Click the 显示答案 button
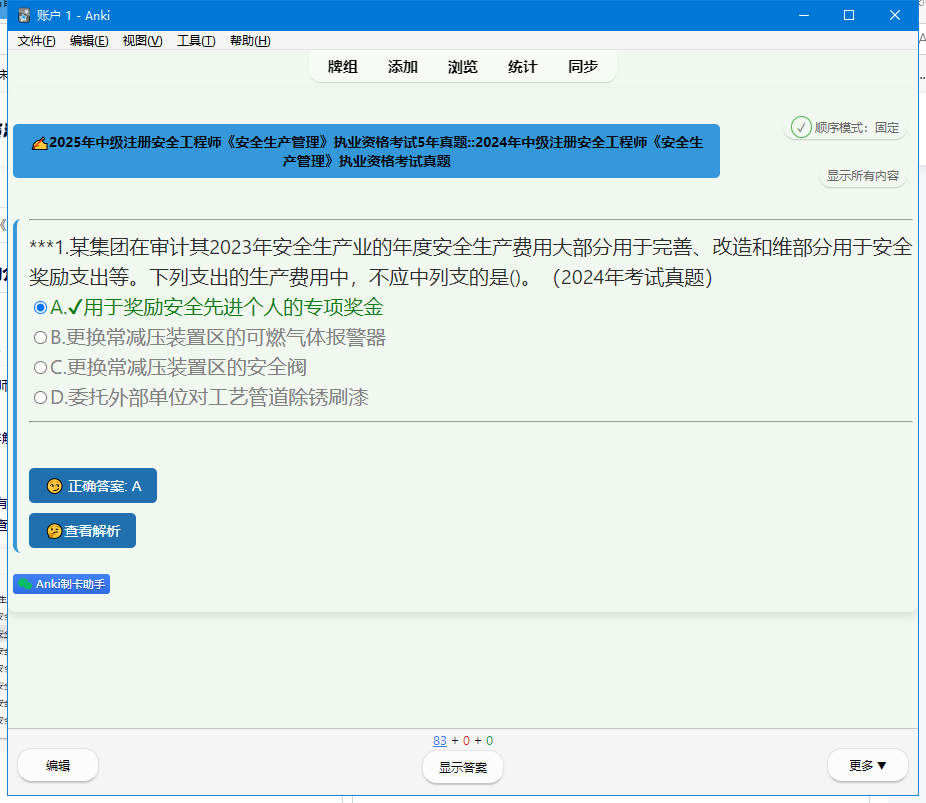 [463, 768]
